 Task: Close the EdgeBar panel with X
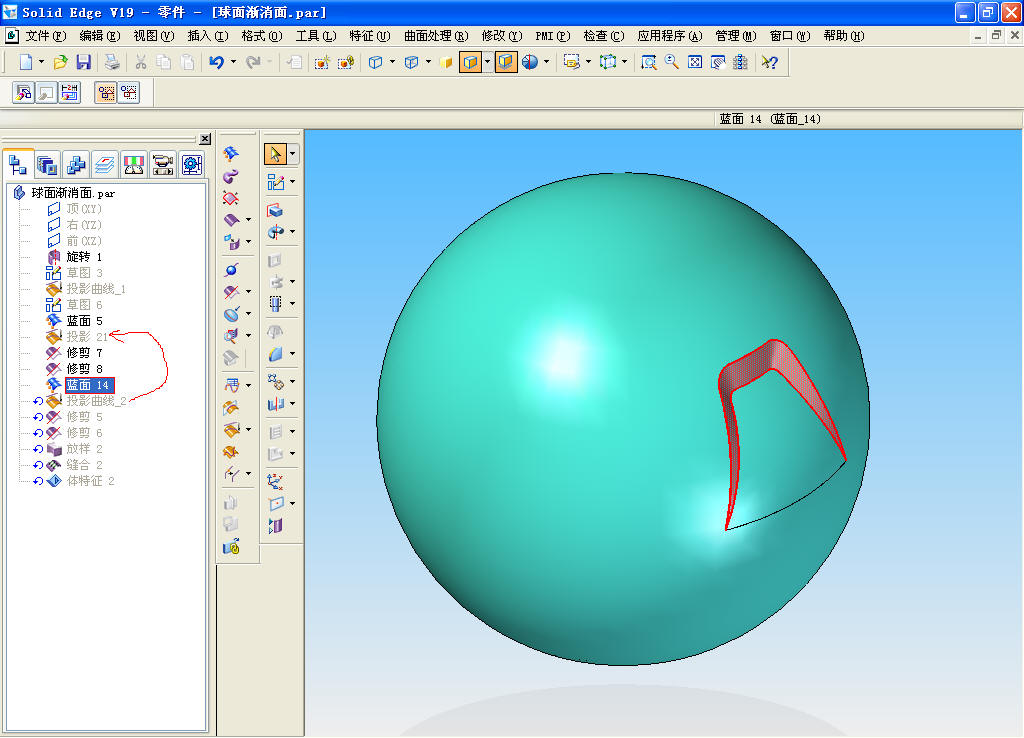click(205, 139)
